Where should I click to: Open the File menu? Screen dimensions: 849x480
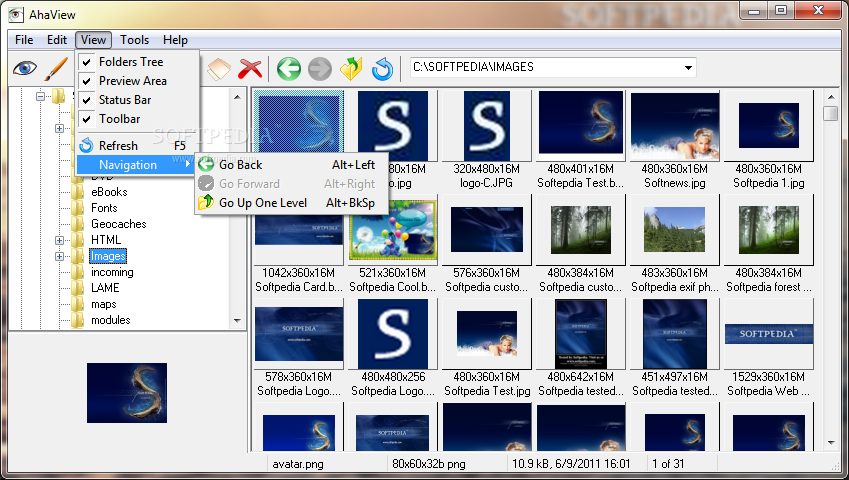coord(24,40)
